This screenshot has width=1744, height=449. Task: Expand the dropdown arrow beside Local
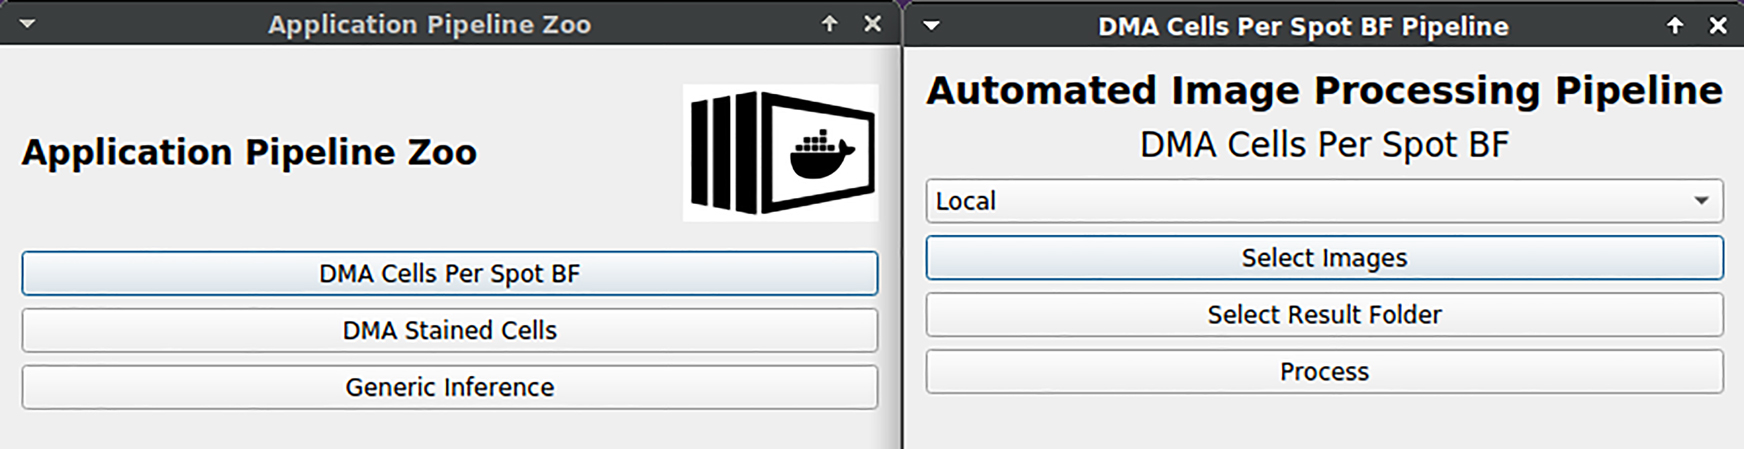point(1701,201)
